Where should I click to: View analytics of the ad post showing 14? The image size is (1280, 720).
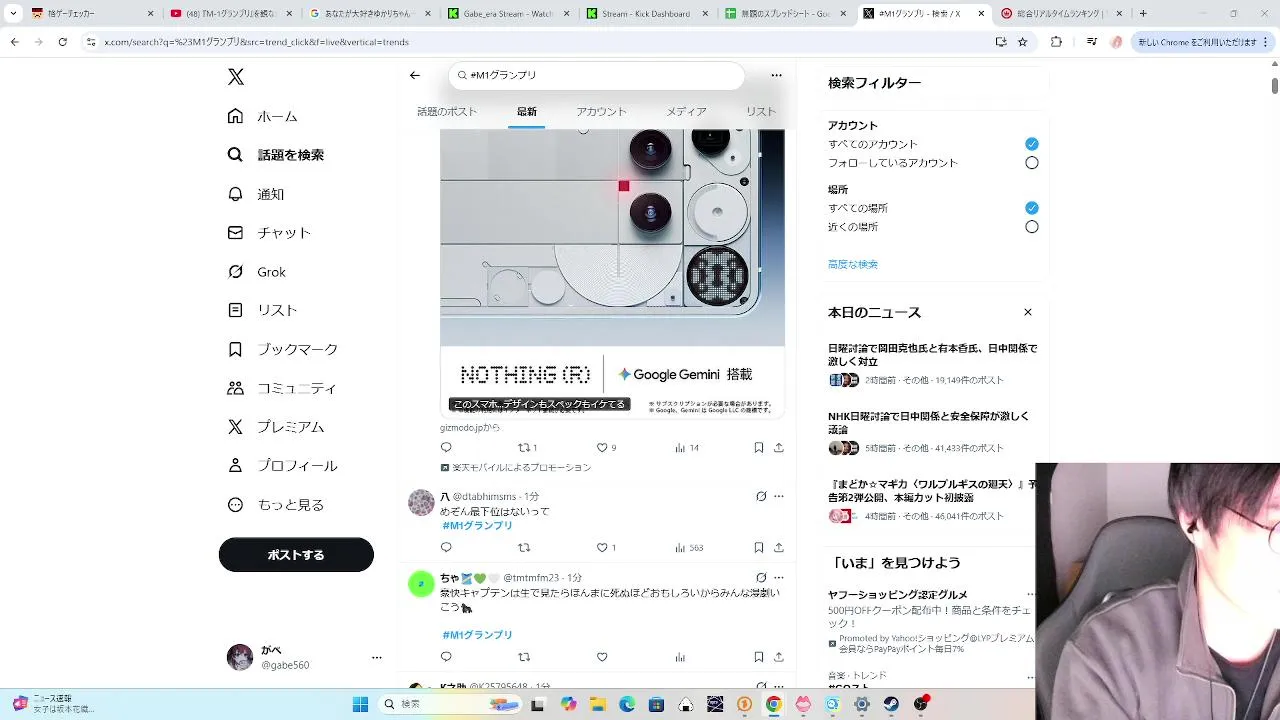click(x=686, y=448)
